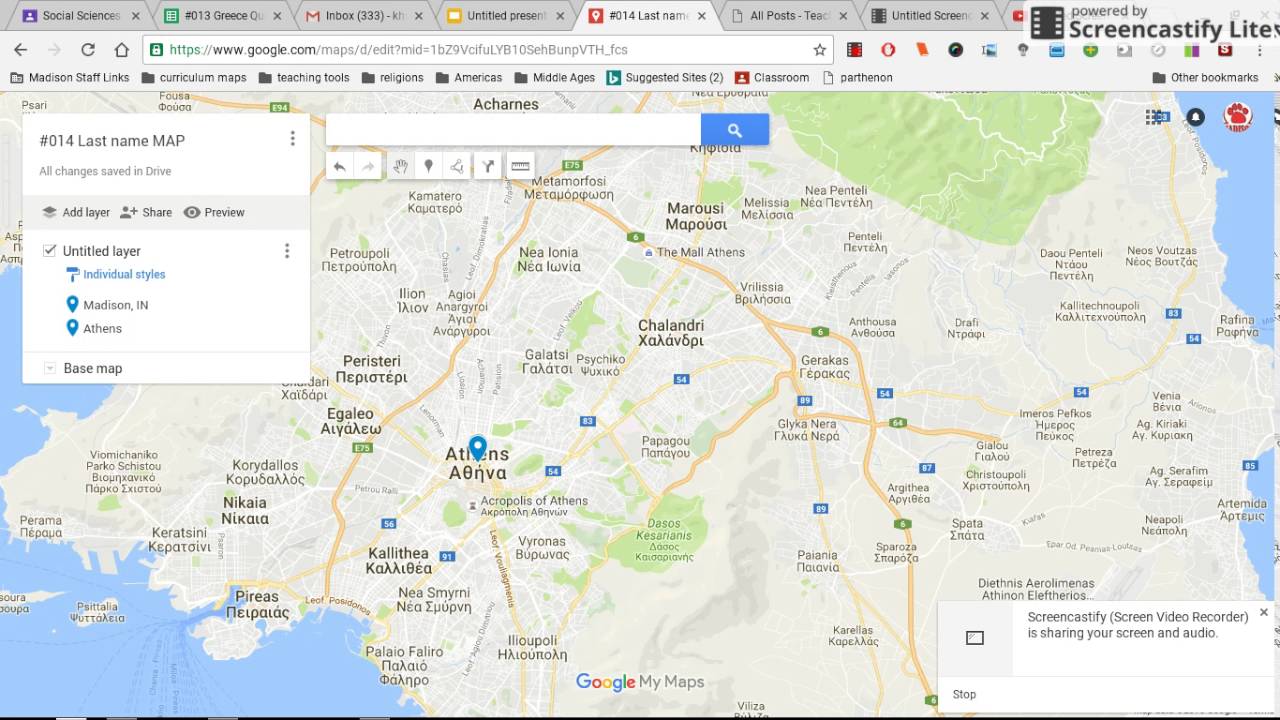The width and height of the screenshot is (1280, 720).
Task: Click the browser back arrow
Action: pos(20,49)
